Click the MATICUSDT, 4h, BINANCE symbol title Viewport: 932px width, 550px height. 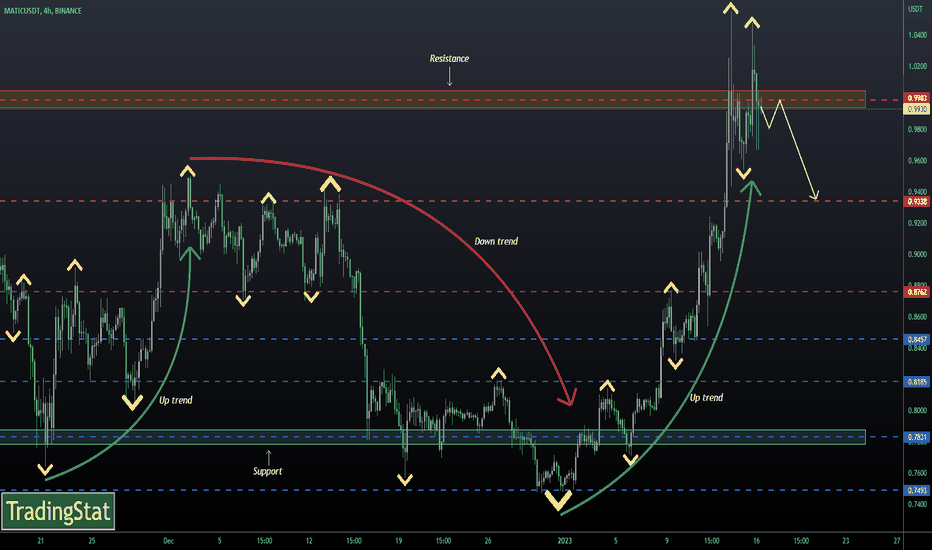click(x=42, y=11)
